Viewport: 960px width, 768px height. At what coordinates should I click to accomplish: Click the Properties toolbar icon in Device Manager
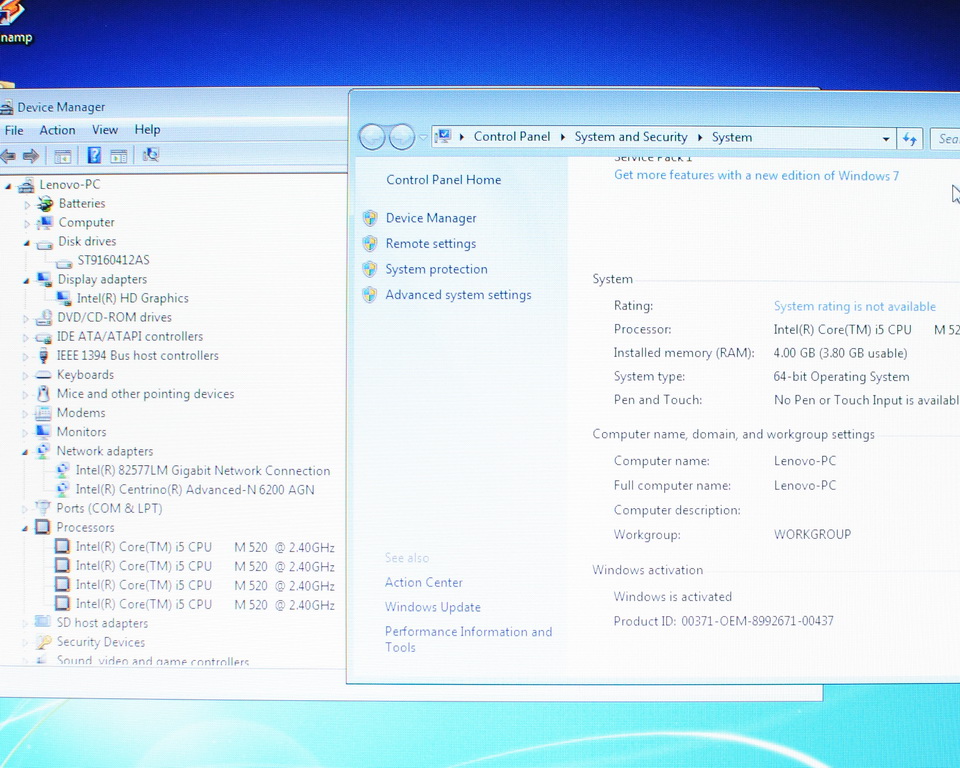pyautogui.click(x=119, y=156)
